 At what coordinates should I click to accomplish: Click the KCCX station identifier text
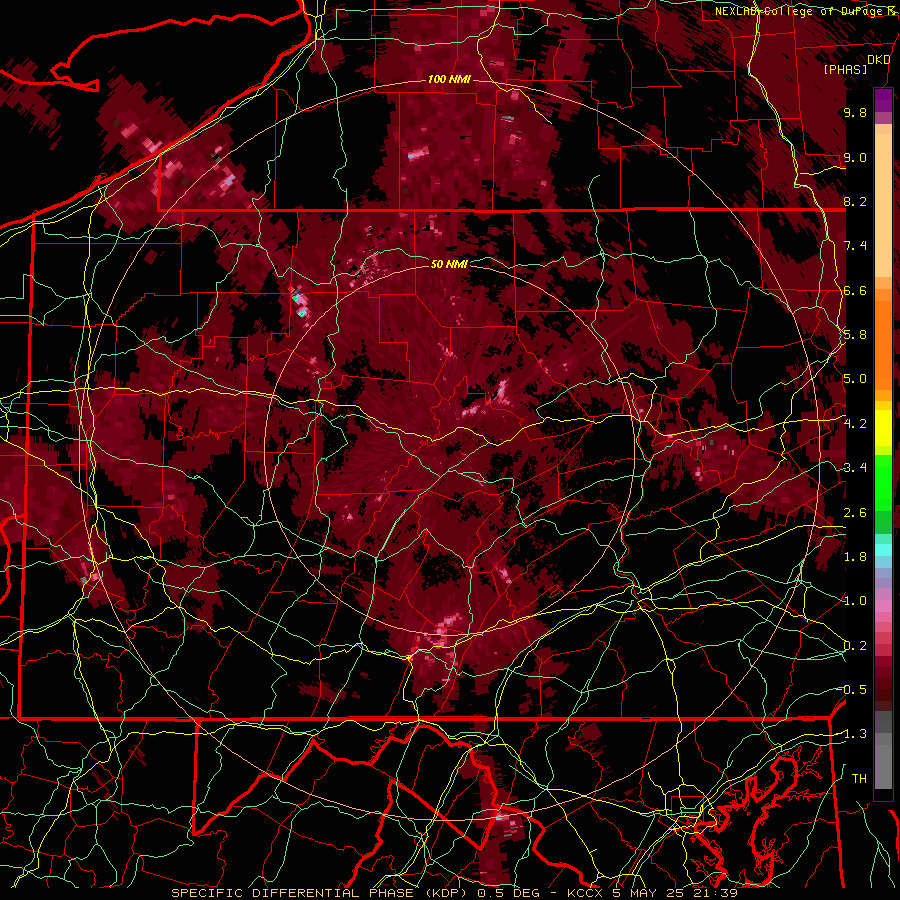click(x=585, y=893)
